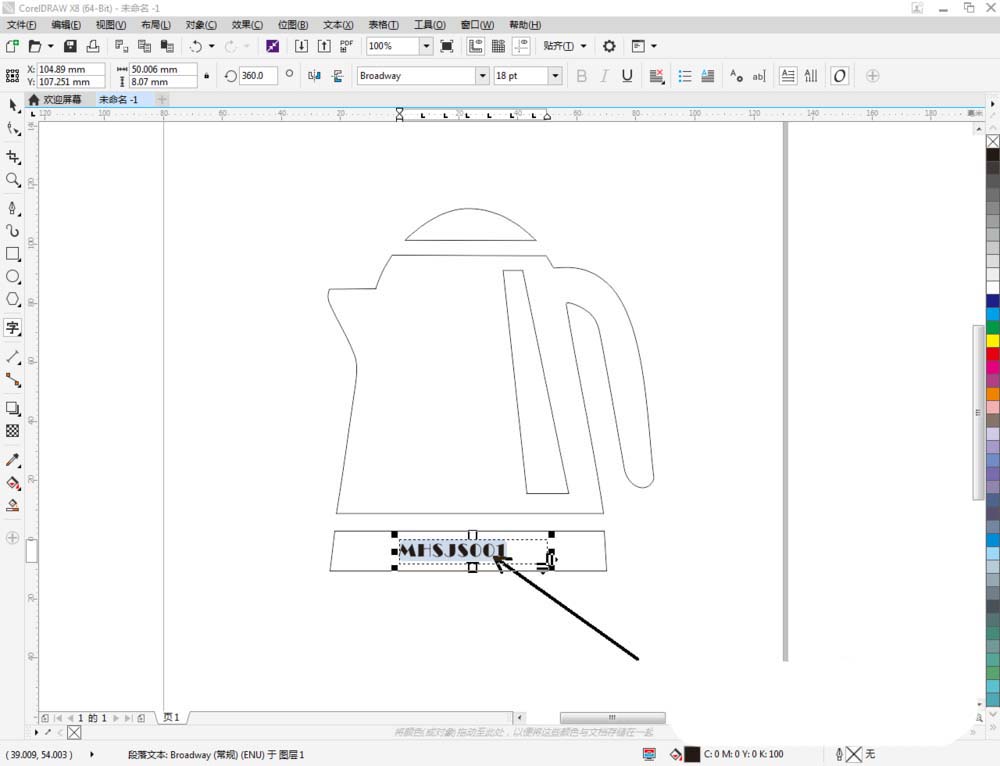Click the 页1 page tab

[x=171, y=718]
